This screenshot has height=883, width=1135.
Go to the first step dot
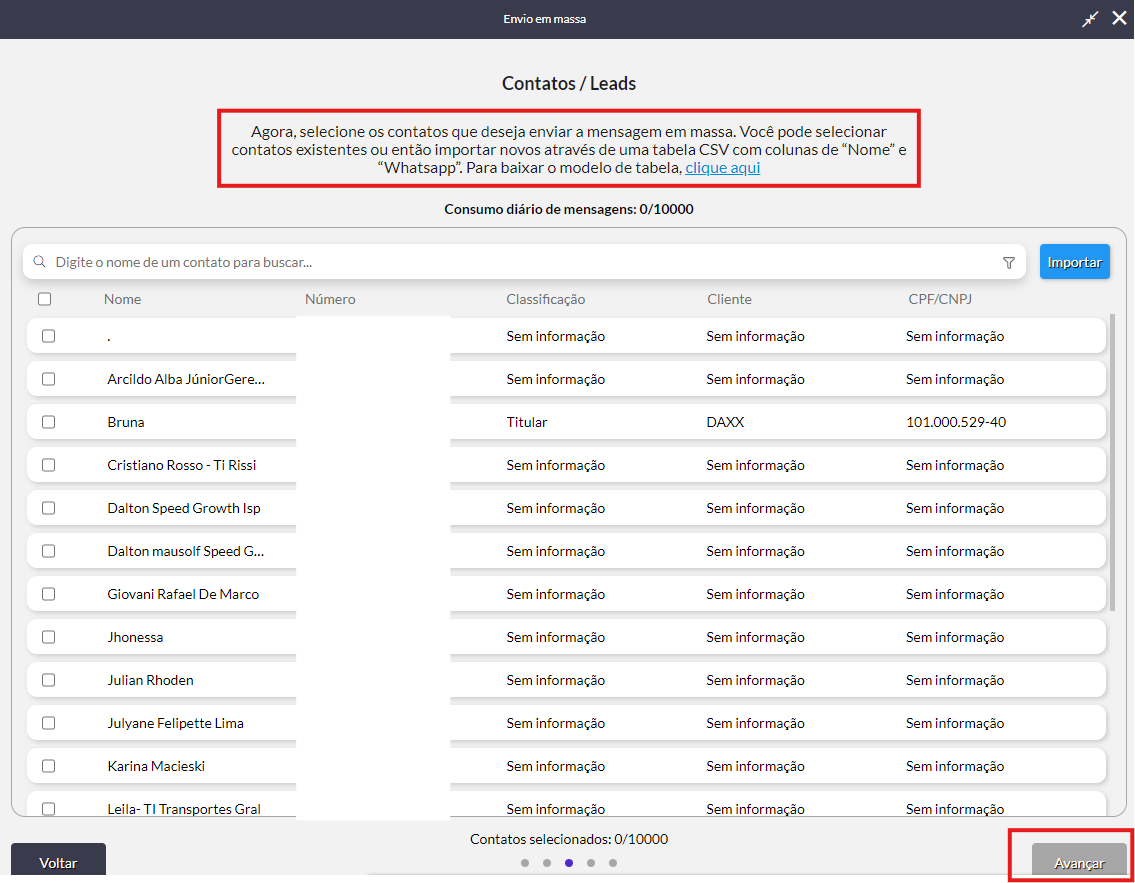525,863
